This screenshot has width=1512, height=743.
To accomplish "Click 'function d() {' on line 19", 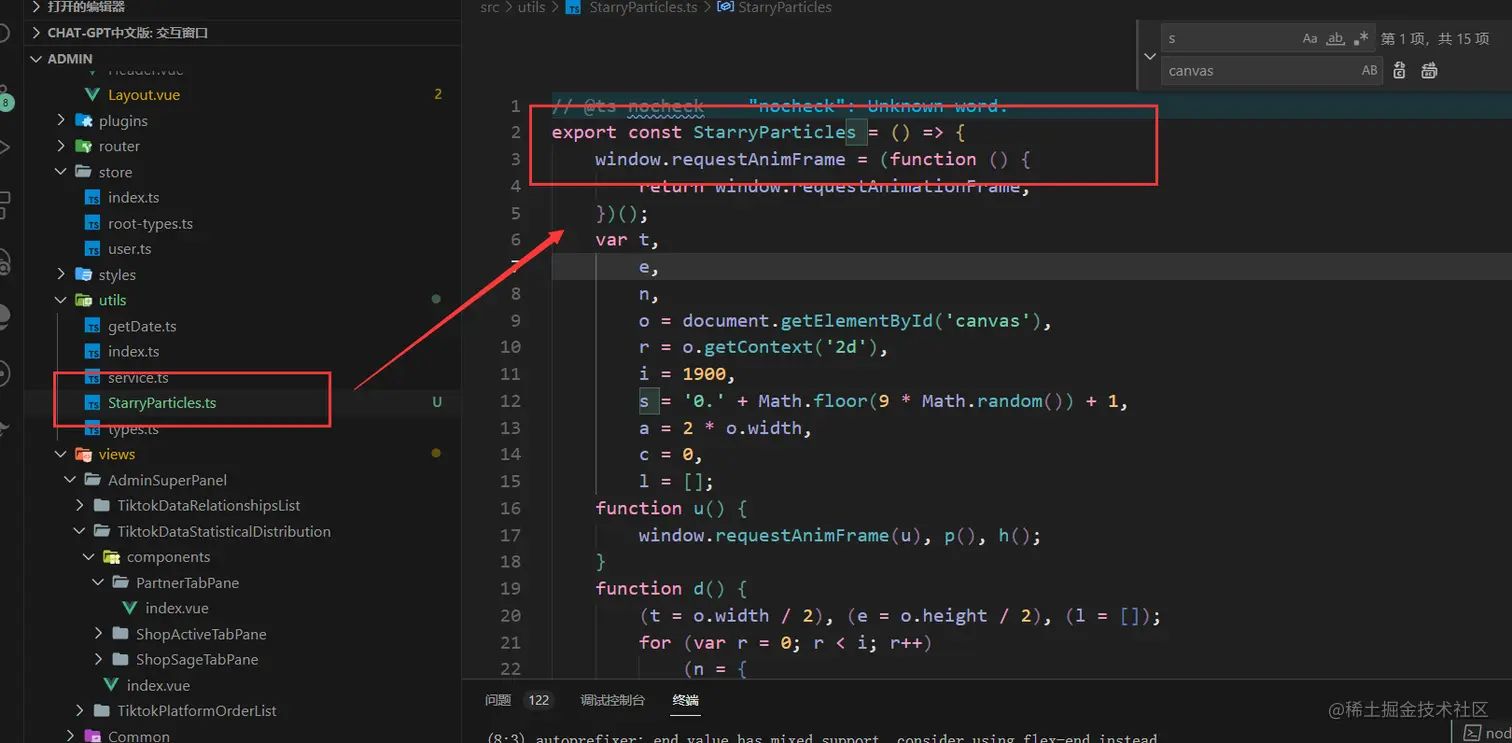I will point(671,589).
